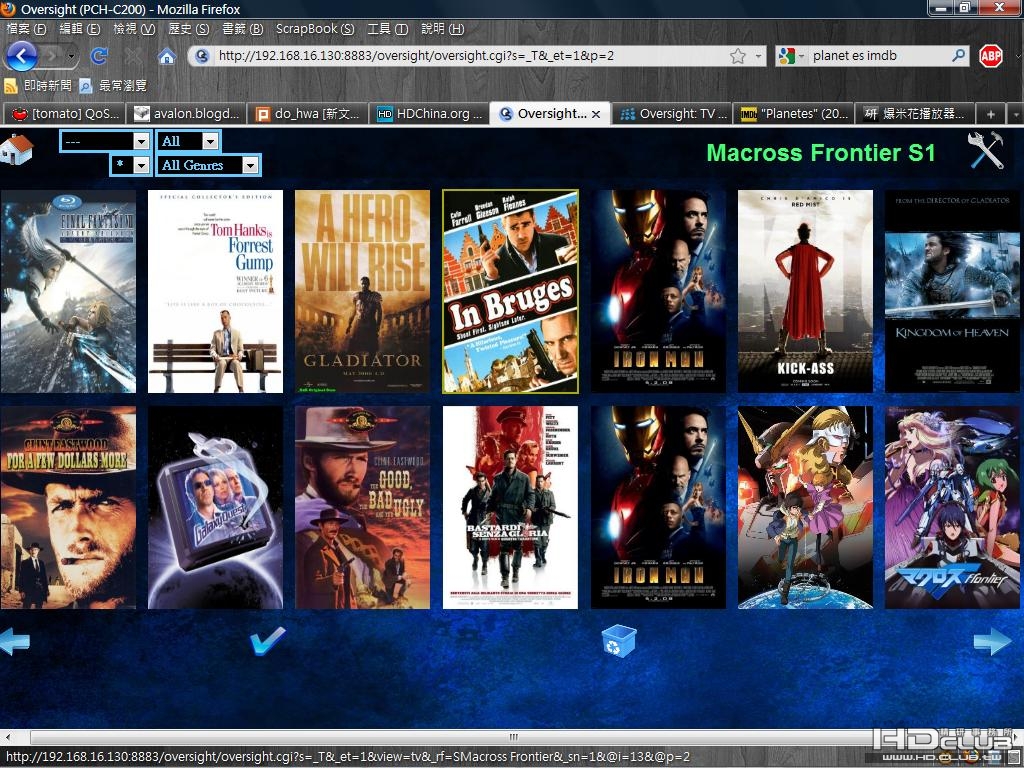Viewport: 1024px width, 768px height.
Task: Switch to the "Planetes" IMDb tab
Action: coord(793,114)
